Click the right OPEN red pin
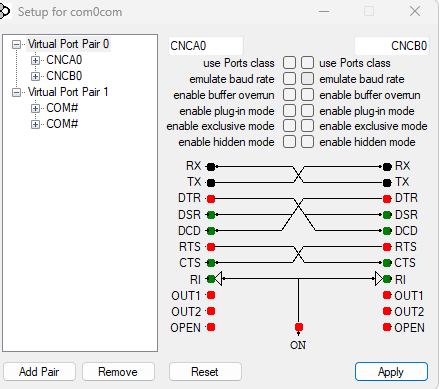 [387, 327]
